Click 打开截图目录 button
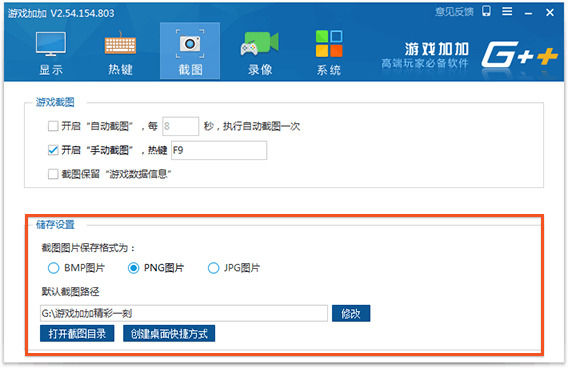 [77, 333]
